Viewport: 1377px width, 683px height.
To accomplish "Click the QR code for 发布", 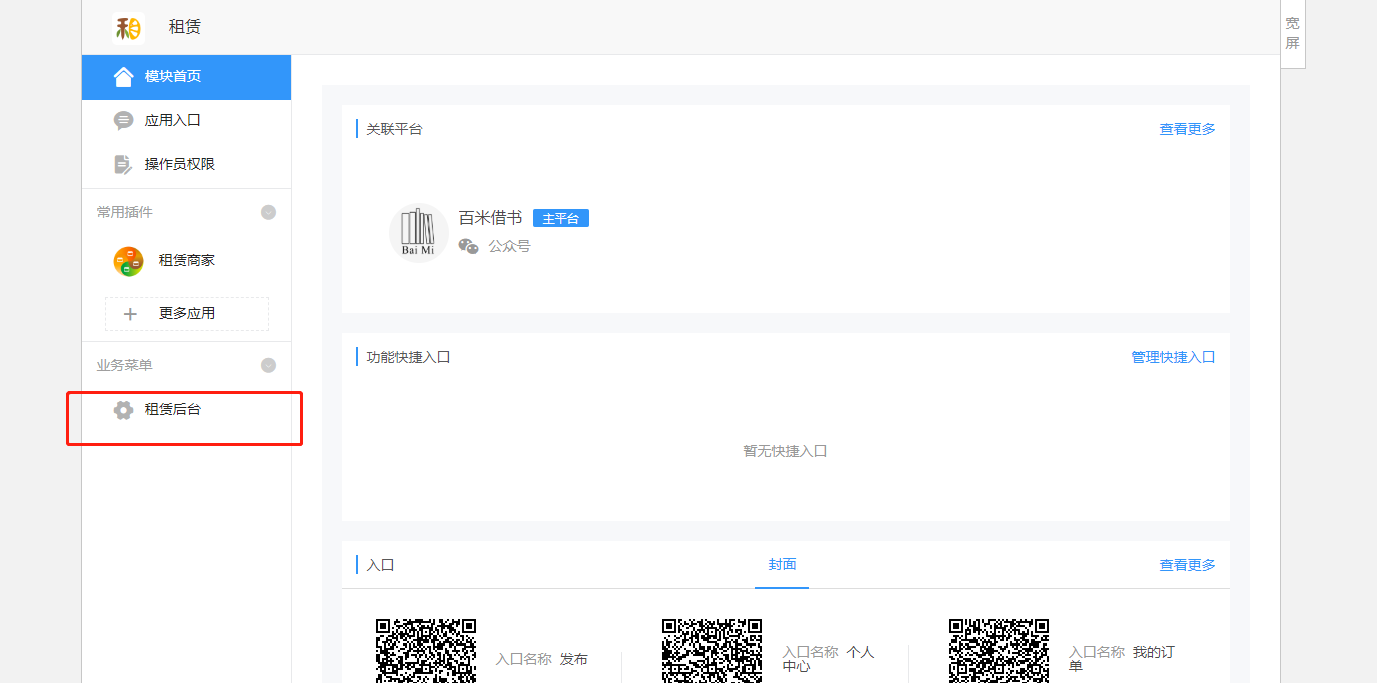I will point(426,651).
